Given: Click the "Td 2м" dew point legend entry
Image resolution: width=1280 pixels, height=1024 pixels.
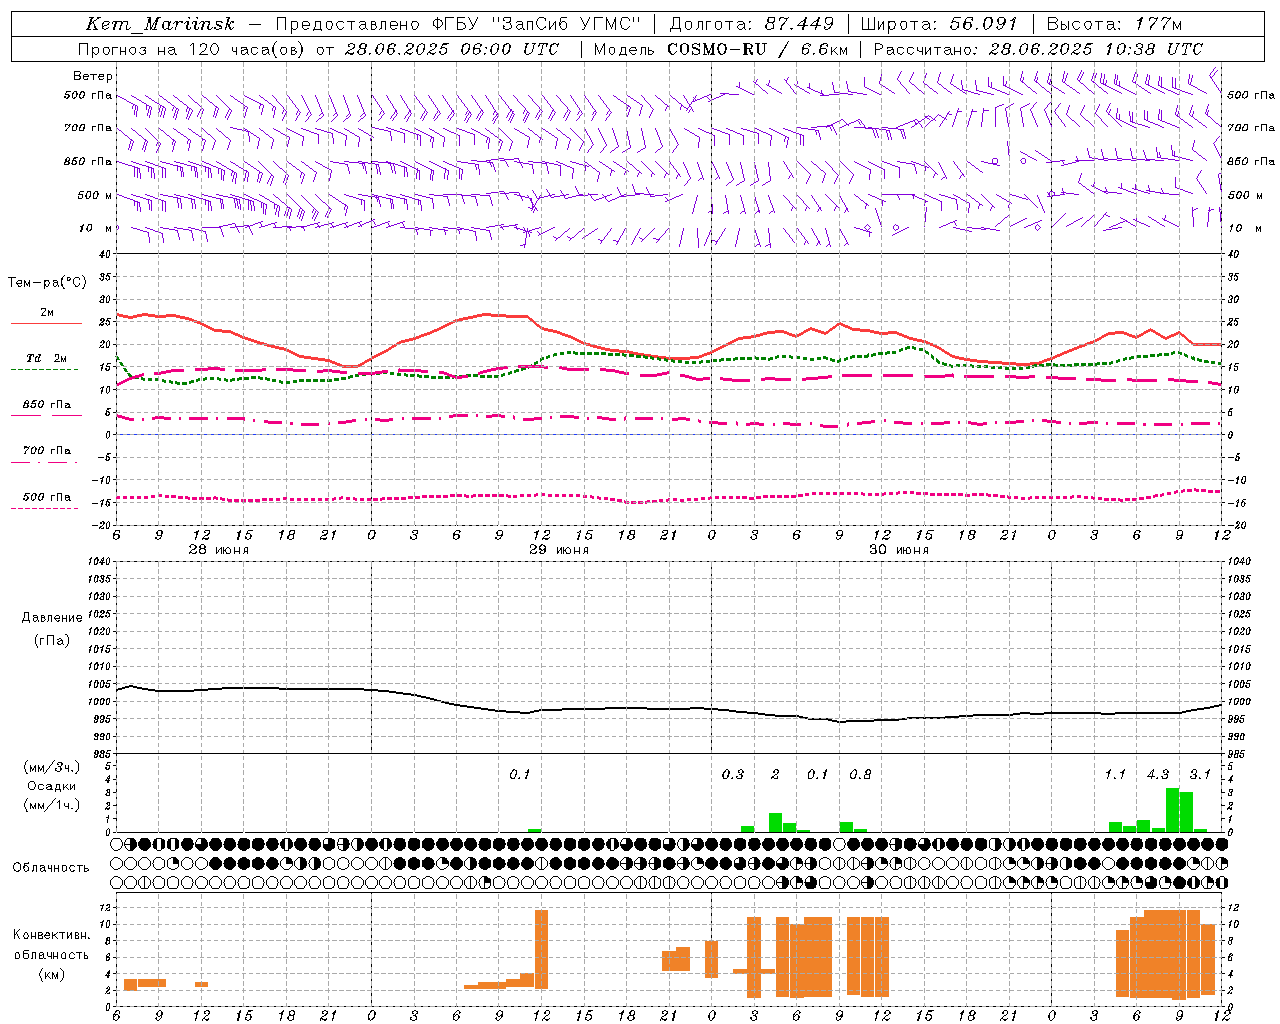Looking at the screenshot, I should (46, 358).
